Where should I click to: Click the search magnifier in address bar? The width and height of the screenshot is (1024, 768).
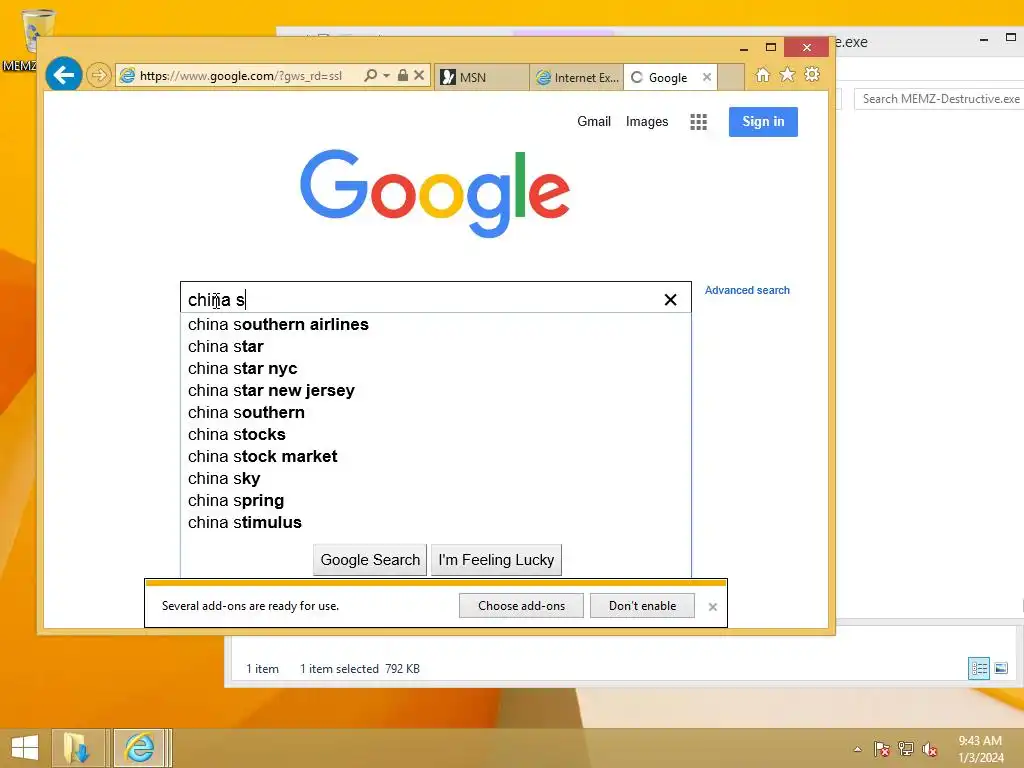click(370, 76)
